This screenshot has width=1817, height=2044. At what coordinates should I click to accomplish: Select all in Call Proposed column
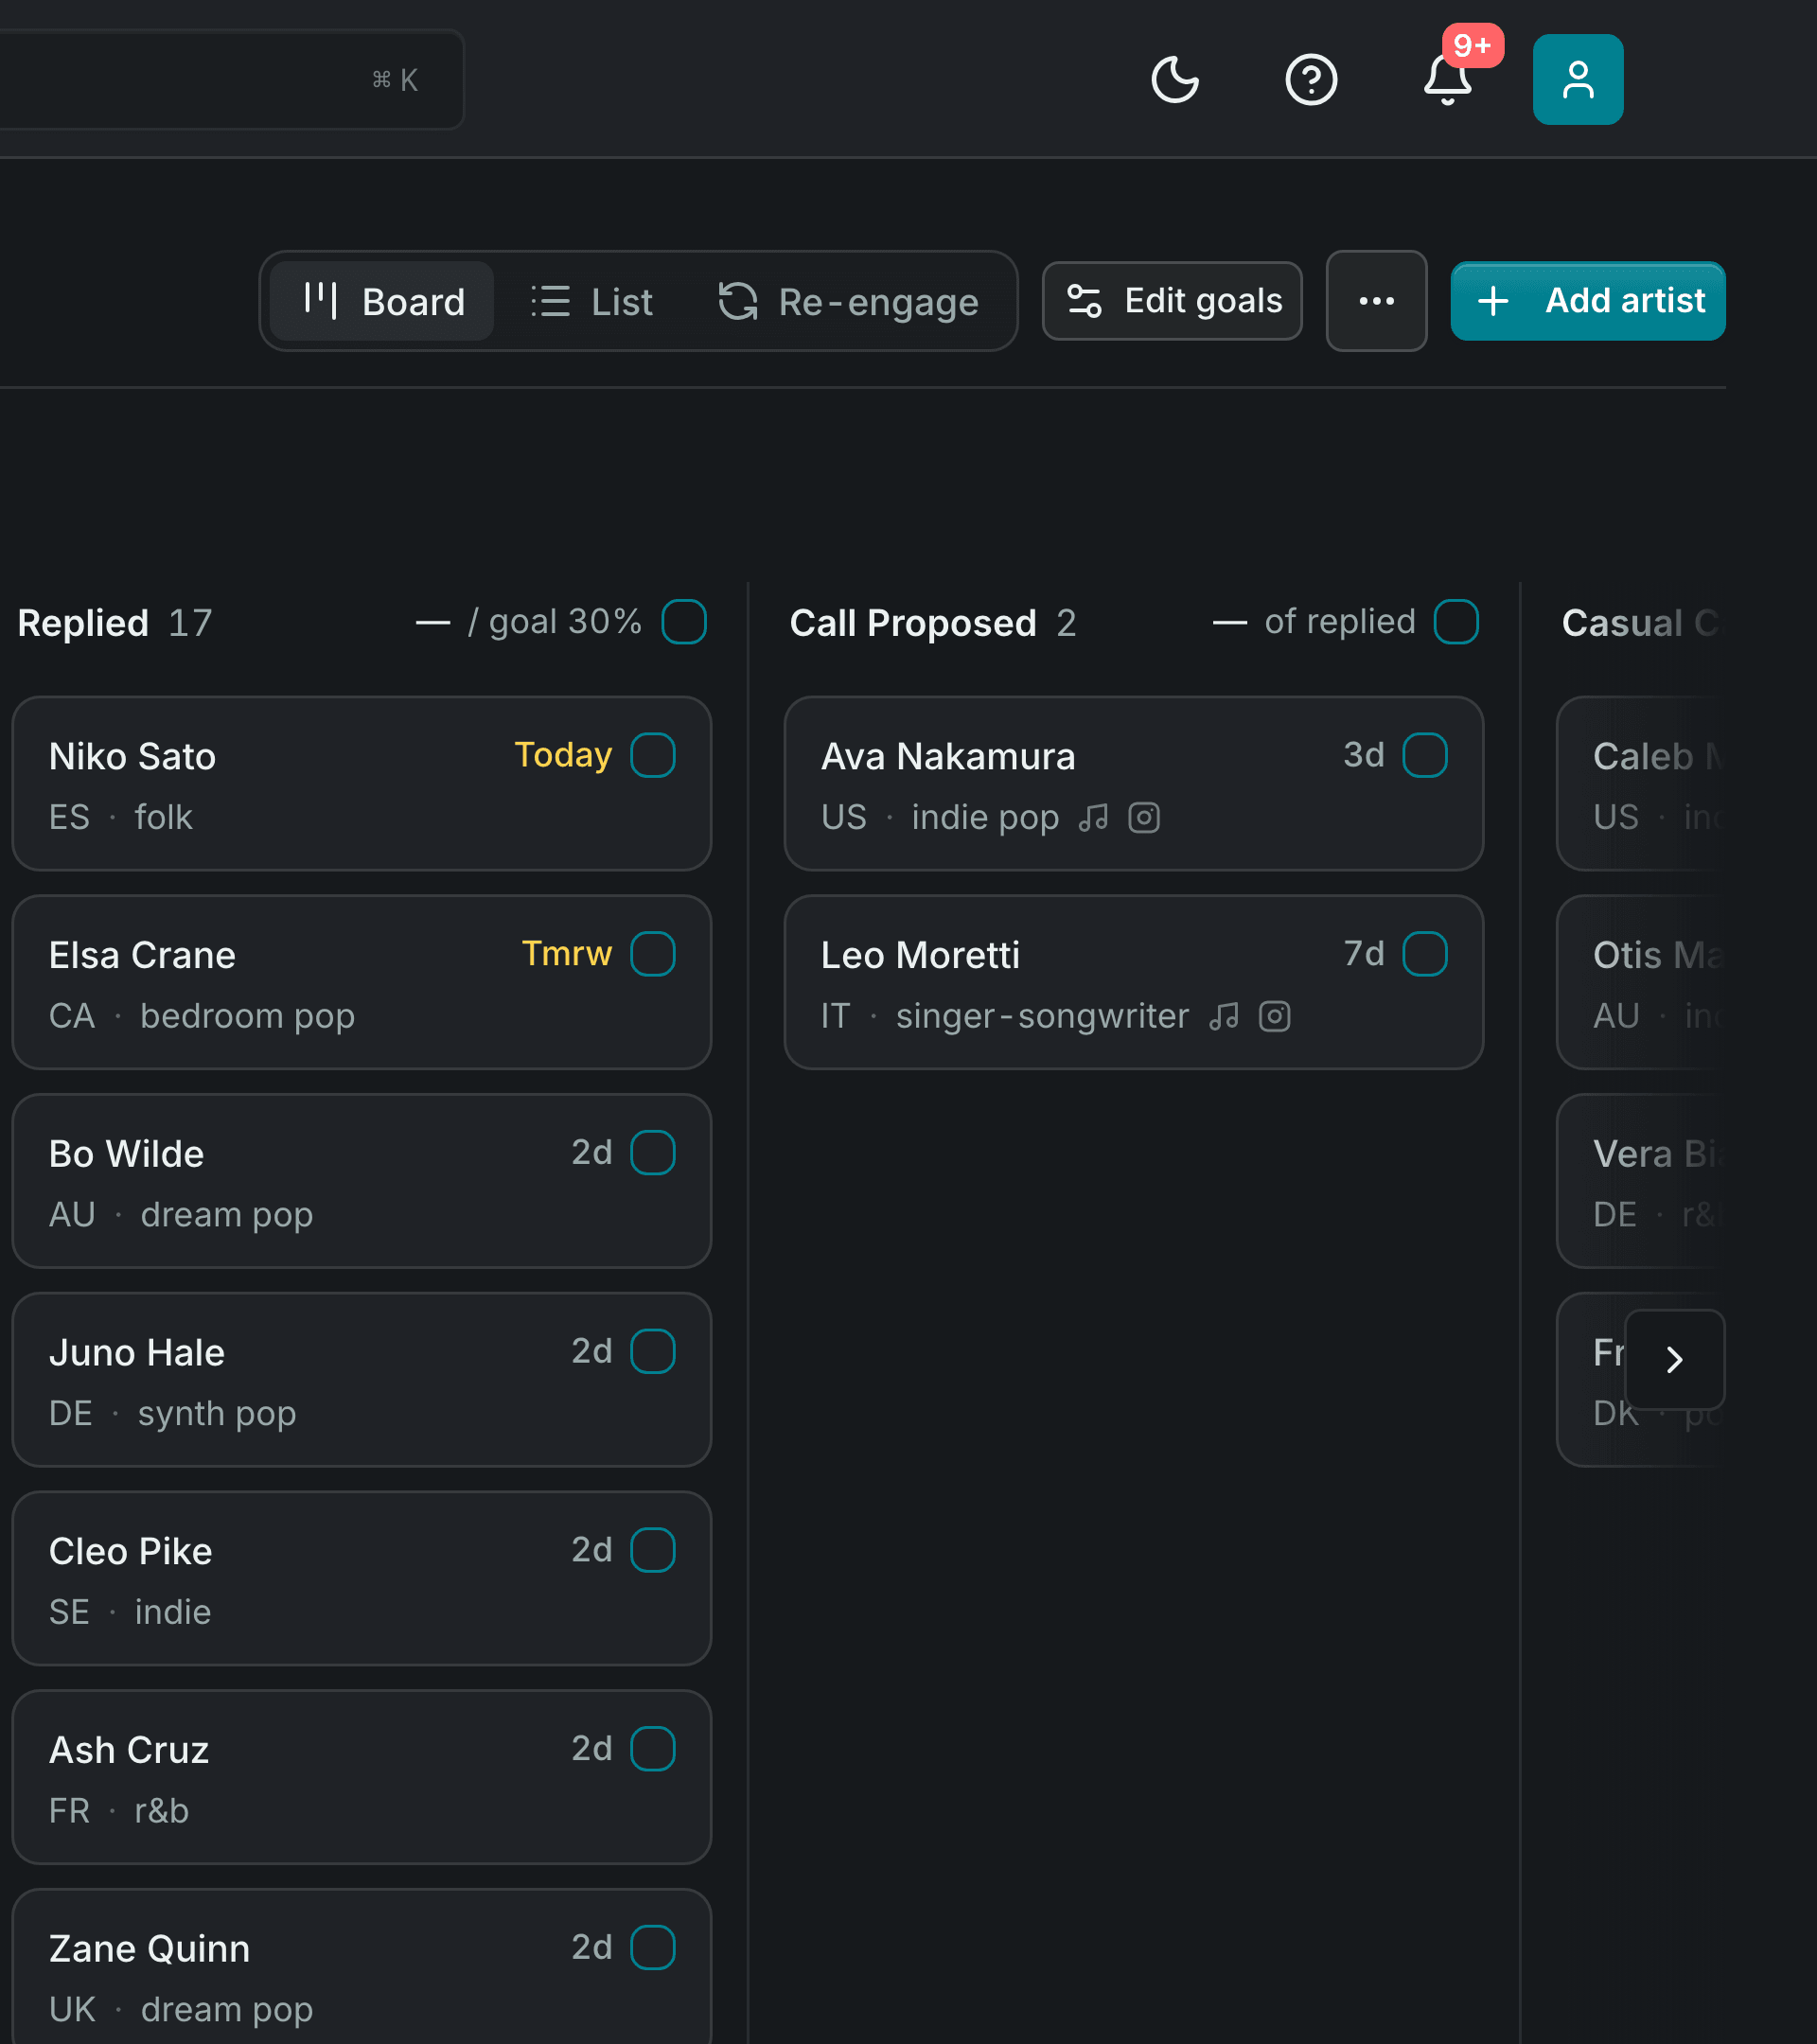(x=1456, y=622)
